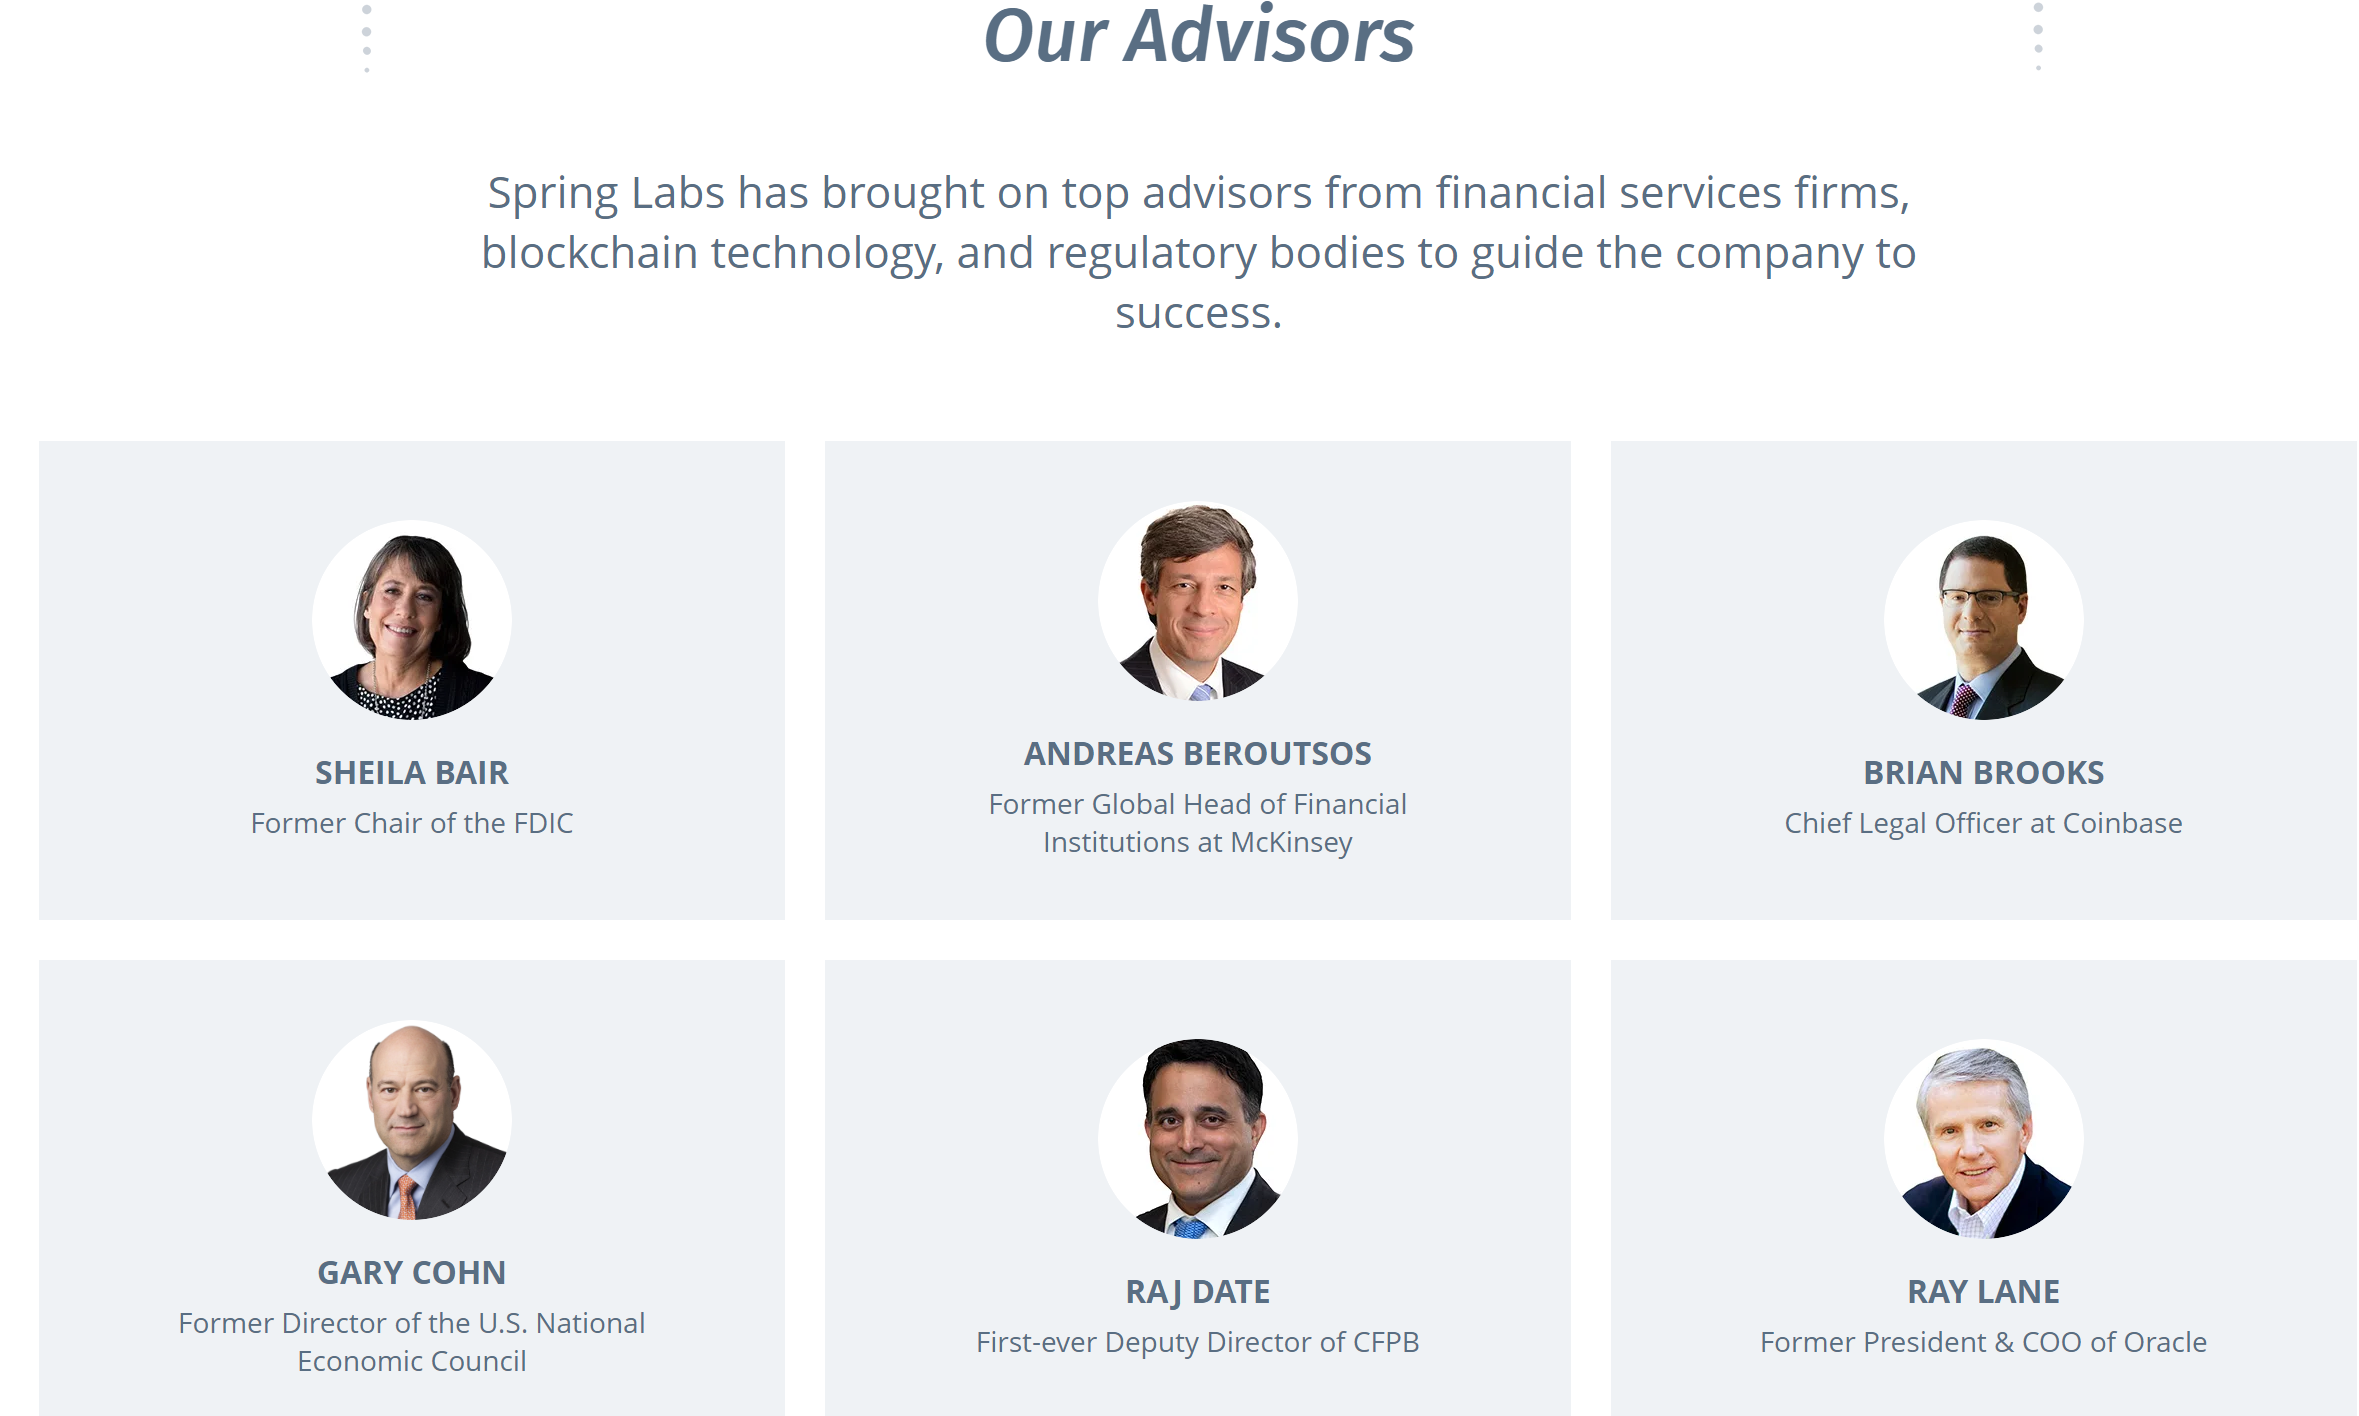Click the RAY LANE name heading
This screenshot has height=1416, width=2359.
point(1983,1292)
